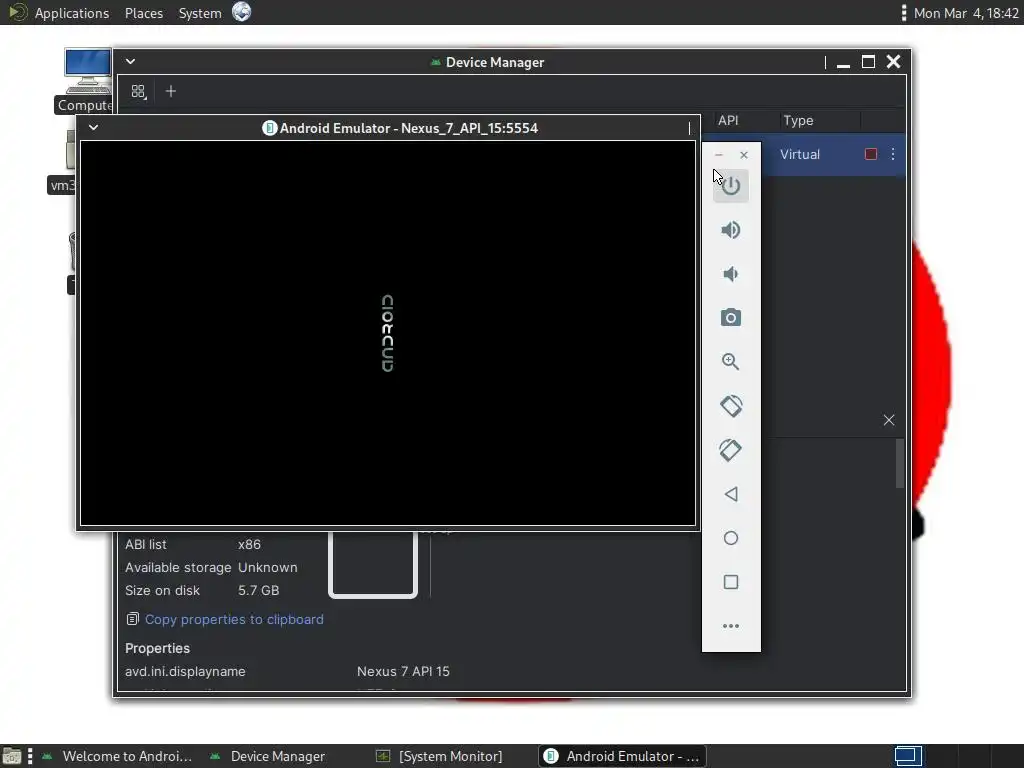
Task: Open the Computer desktop icon
Action: 87,80
